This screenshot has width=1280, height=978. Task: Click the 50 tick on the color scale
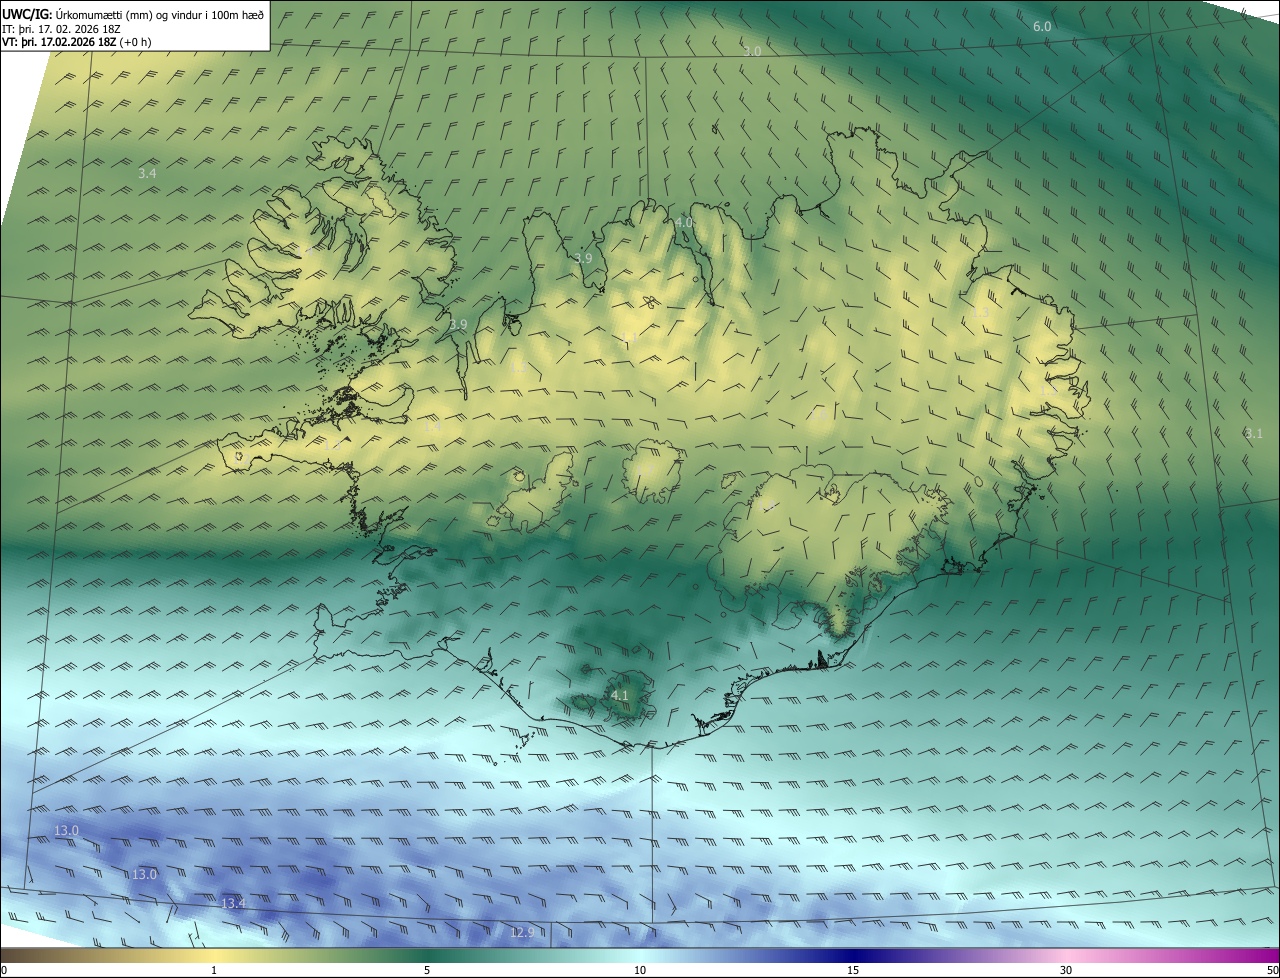click(x=1272, y=970)
